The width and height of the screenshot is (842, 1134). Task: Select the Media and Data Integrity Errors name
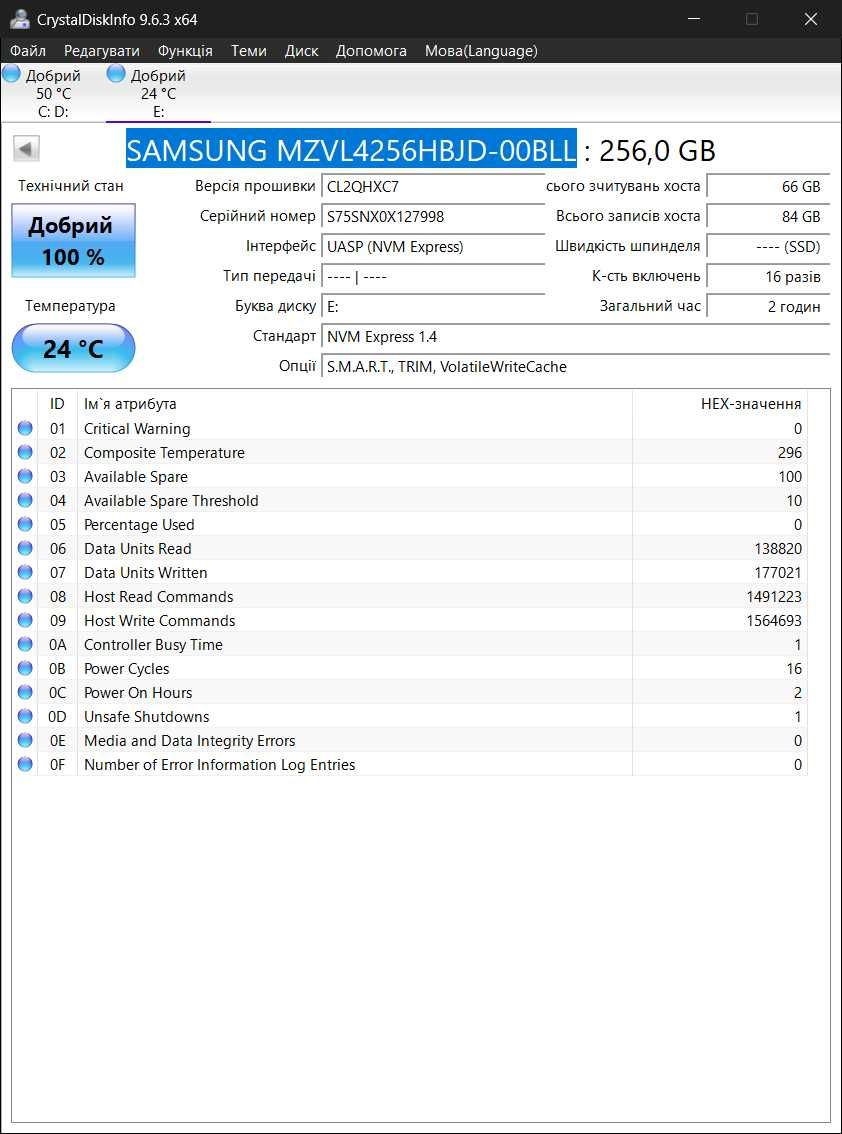(x=190, y=741)
